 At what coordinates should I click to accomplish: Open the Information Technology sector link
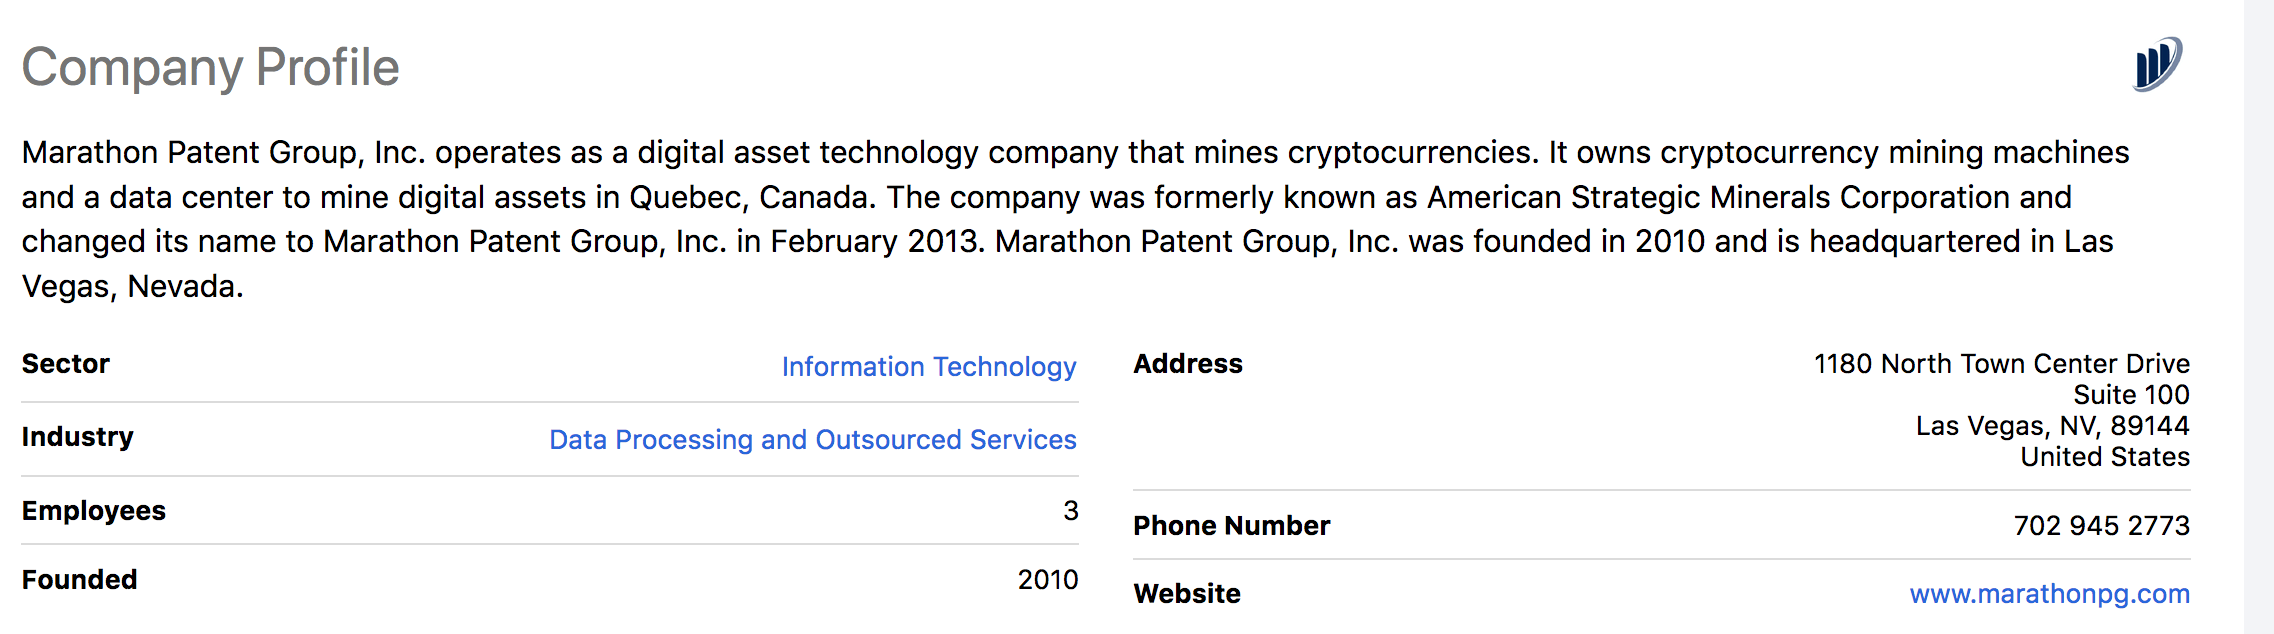[x=929, y=367]
